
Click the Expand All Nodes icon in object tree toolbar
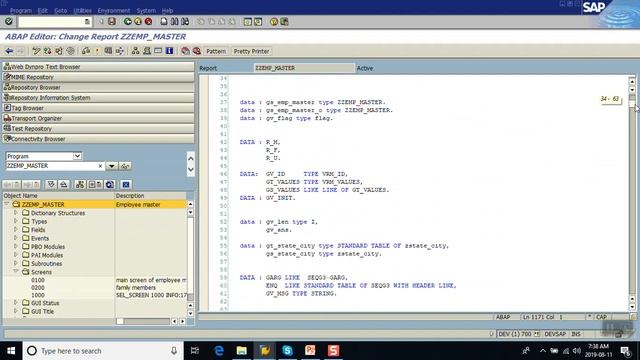pos(51,184)
